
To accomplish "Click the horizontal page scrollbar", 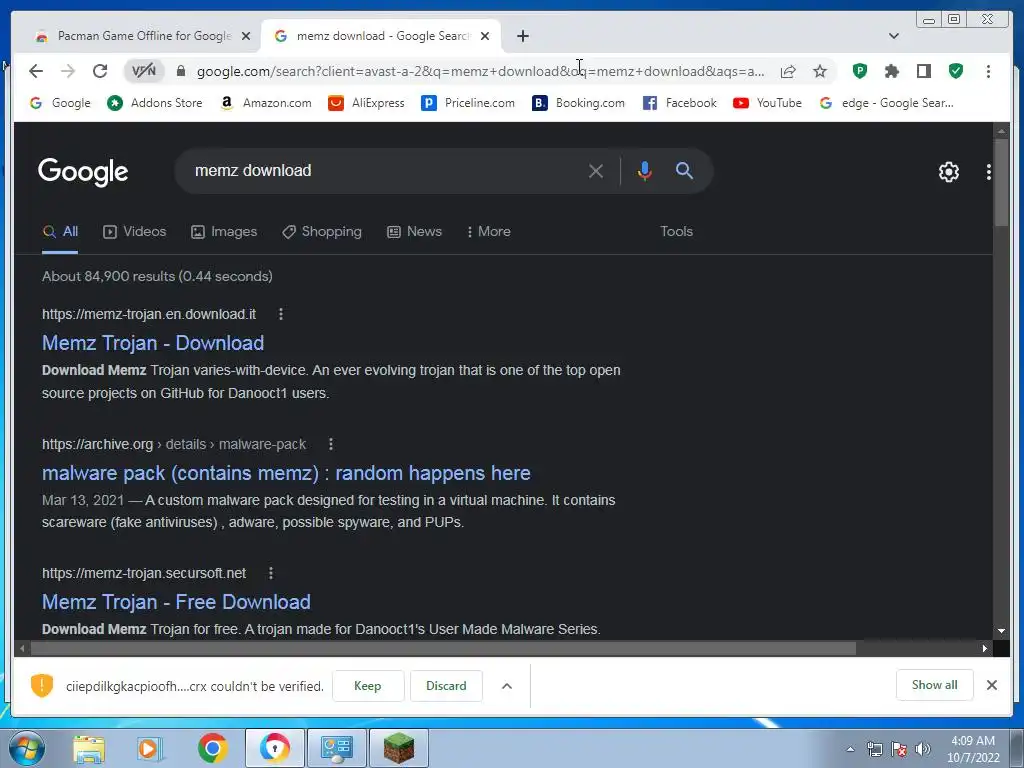I will tap(443, 648).
